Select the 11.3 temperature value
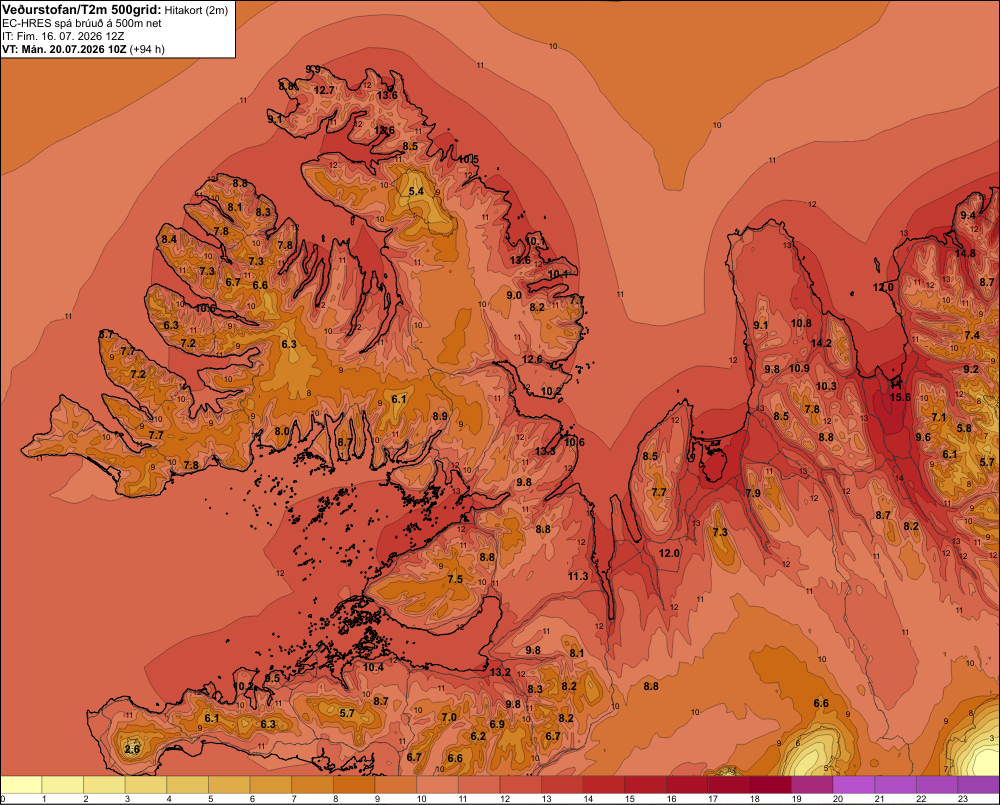 578,576
